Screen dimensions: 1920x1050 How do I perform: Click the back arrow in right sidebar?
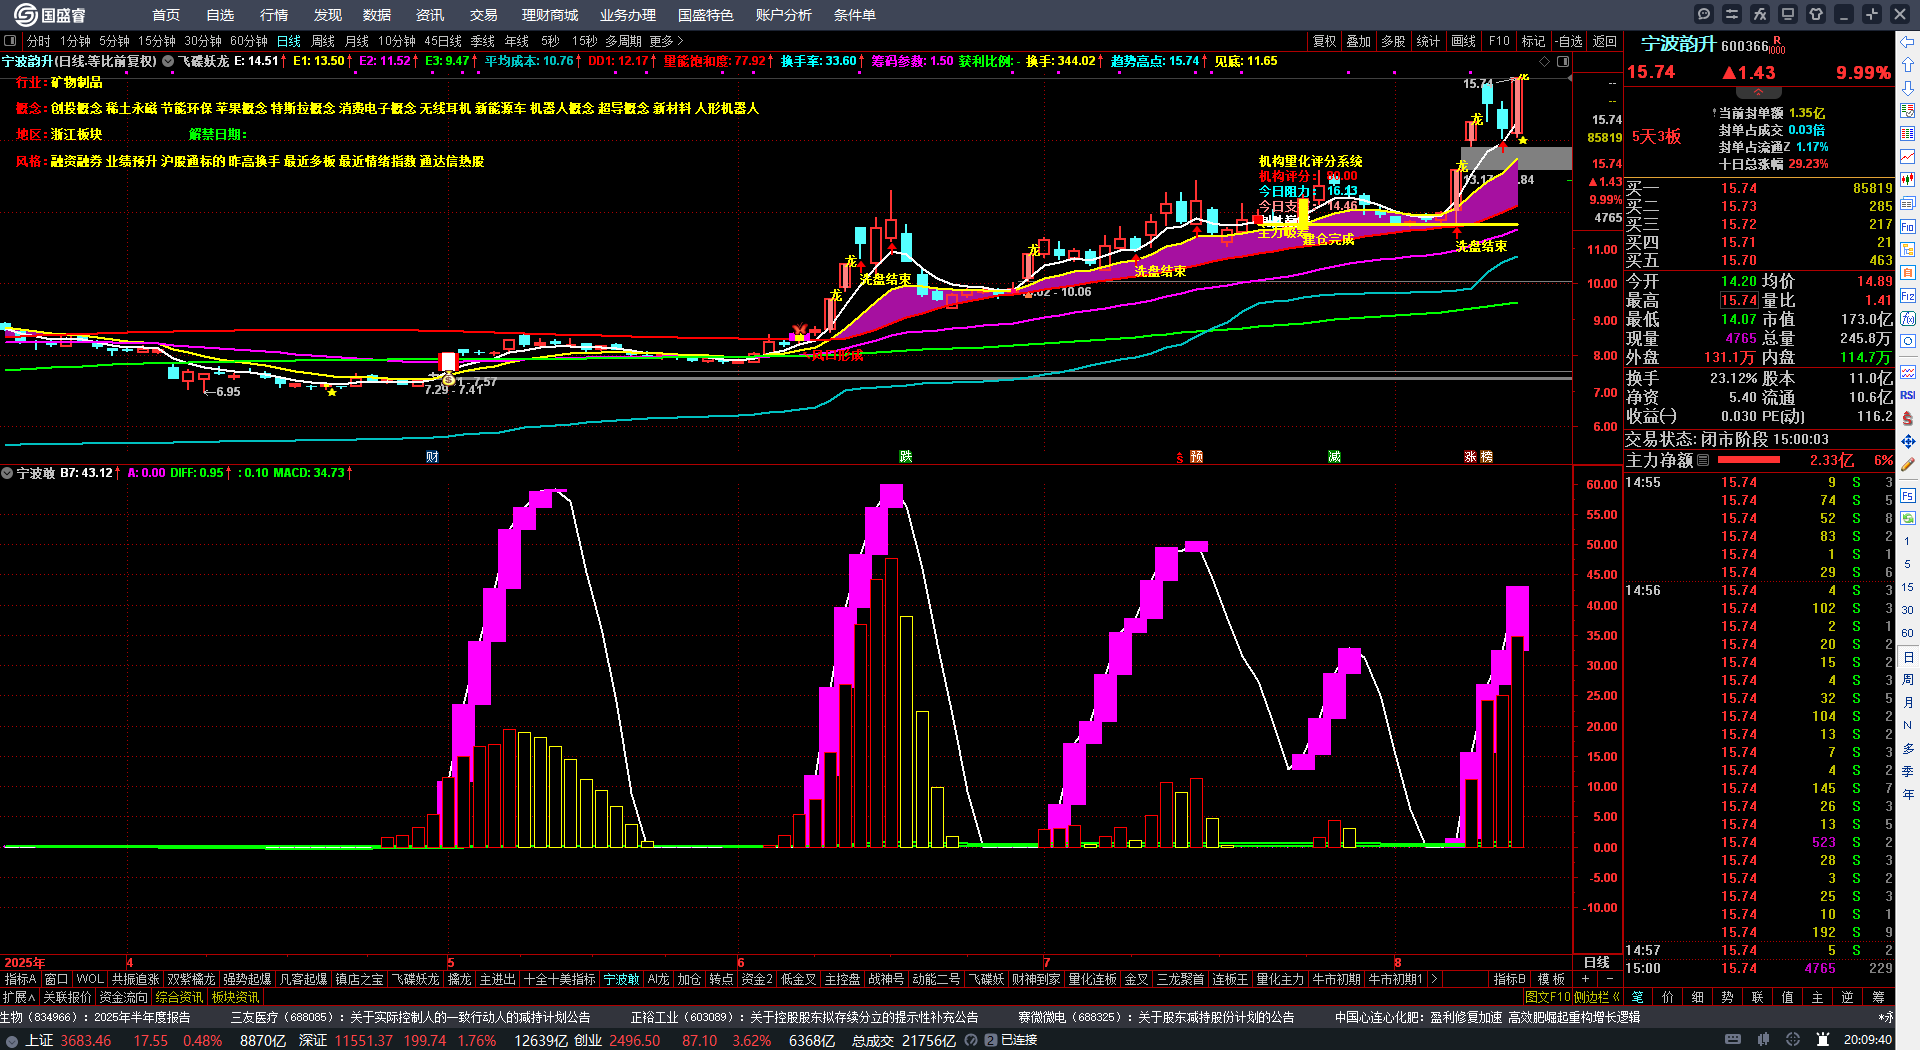pos(1908,42)
